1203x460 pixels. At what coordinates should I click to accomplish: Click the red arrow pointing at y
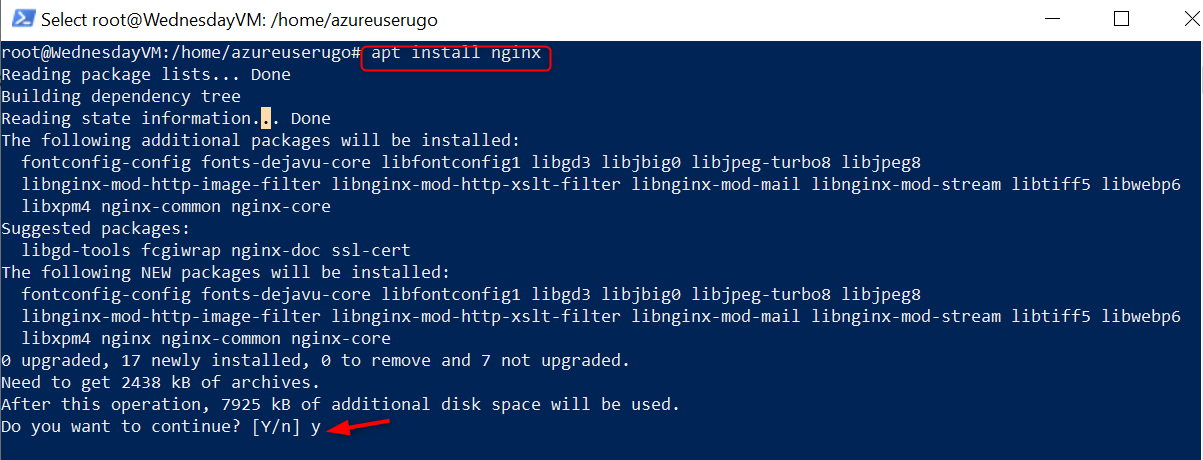tap(360, 427)
